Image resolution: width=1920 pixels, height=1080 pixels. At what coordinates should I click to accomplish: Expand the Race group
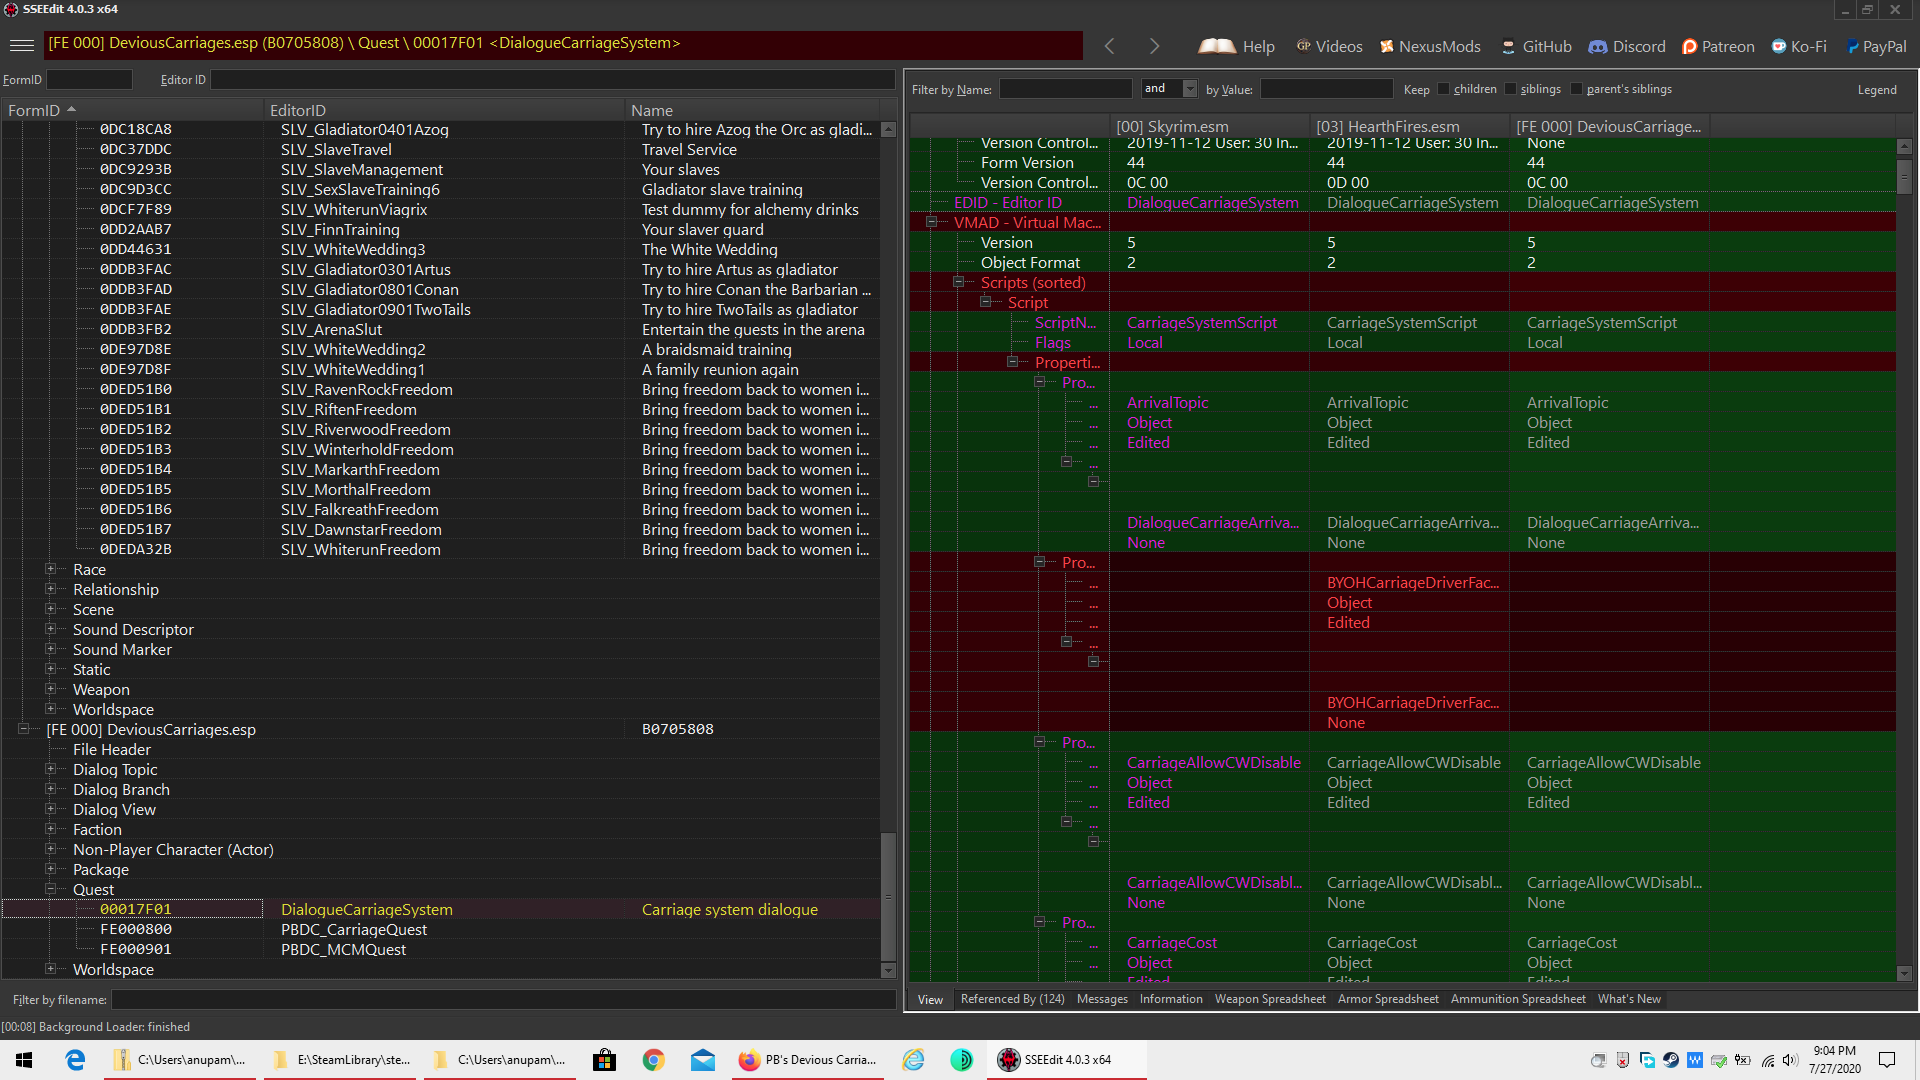[50, 569]
